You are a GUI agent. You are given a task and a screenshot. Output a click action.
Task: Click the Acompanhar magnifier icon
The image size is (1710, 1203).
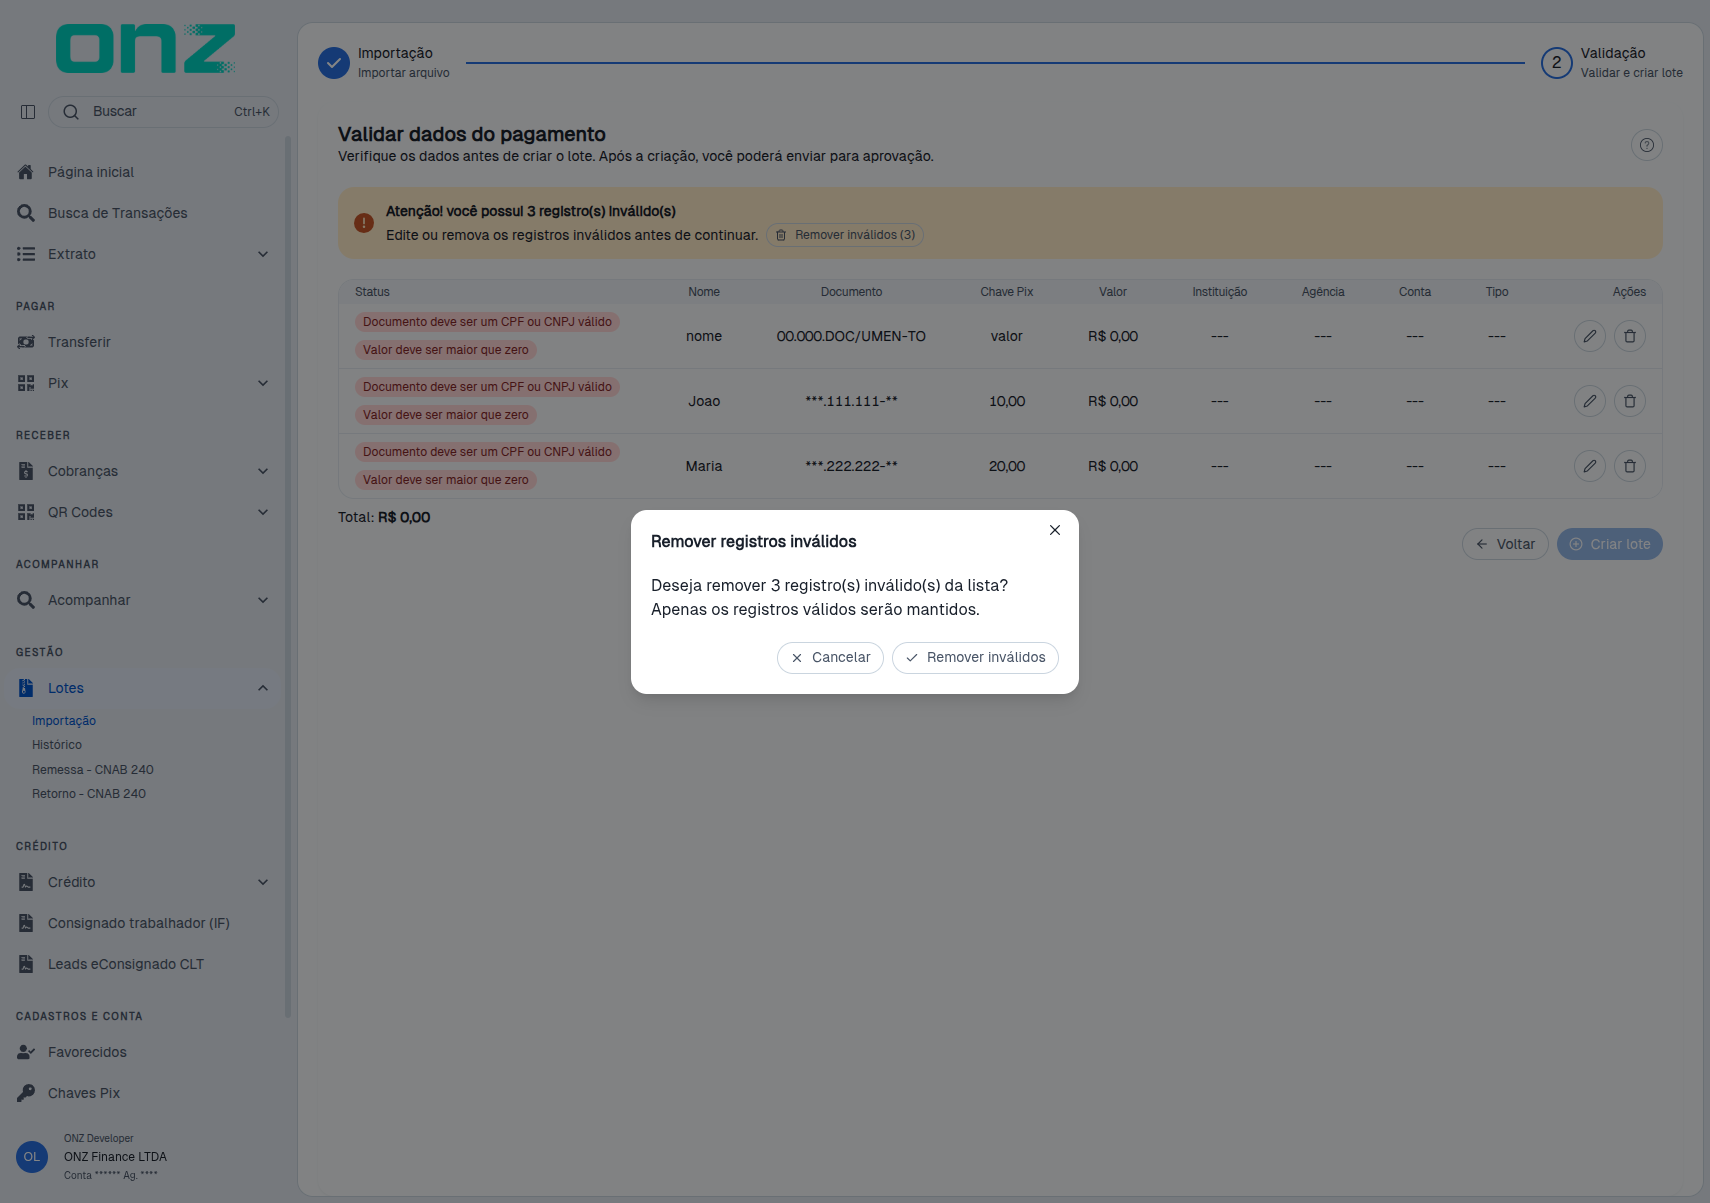26,600
